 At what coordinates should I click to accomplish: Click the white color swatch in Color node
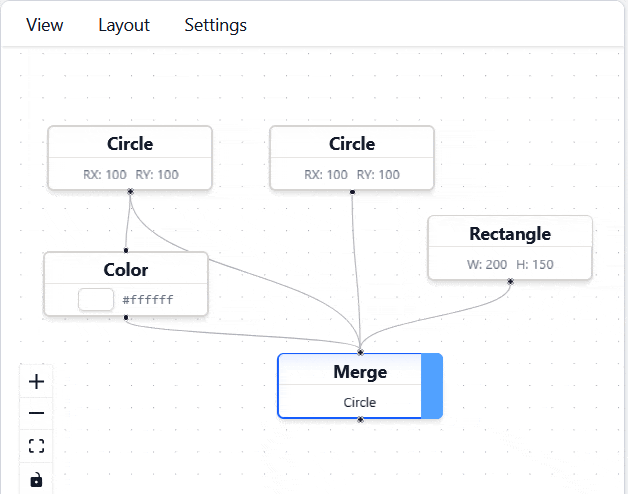95,299
